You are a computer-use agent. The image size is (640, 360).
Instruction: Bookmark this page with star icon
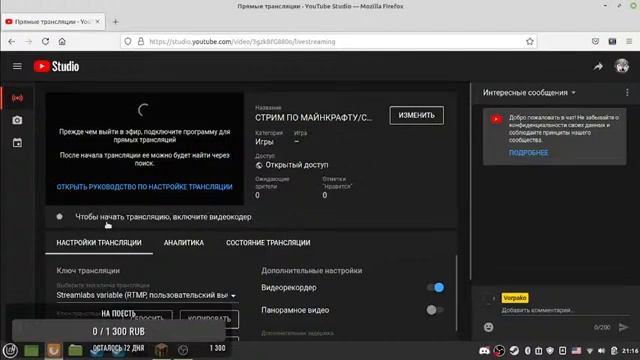529,42
